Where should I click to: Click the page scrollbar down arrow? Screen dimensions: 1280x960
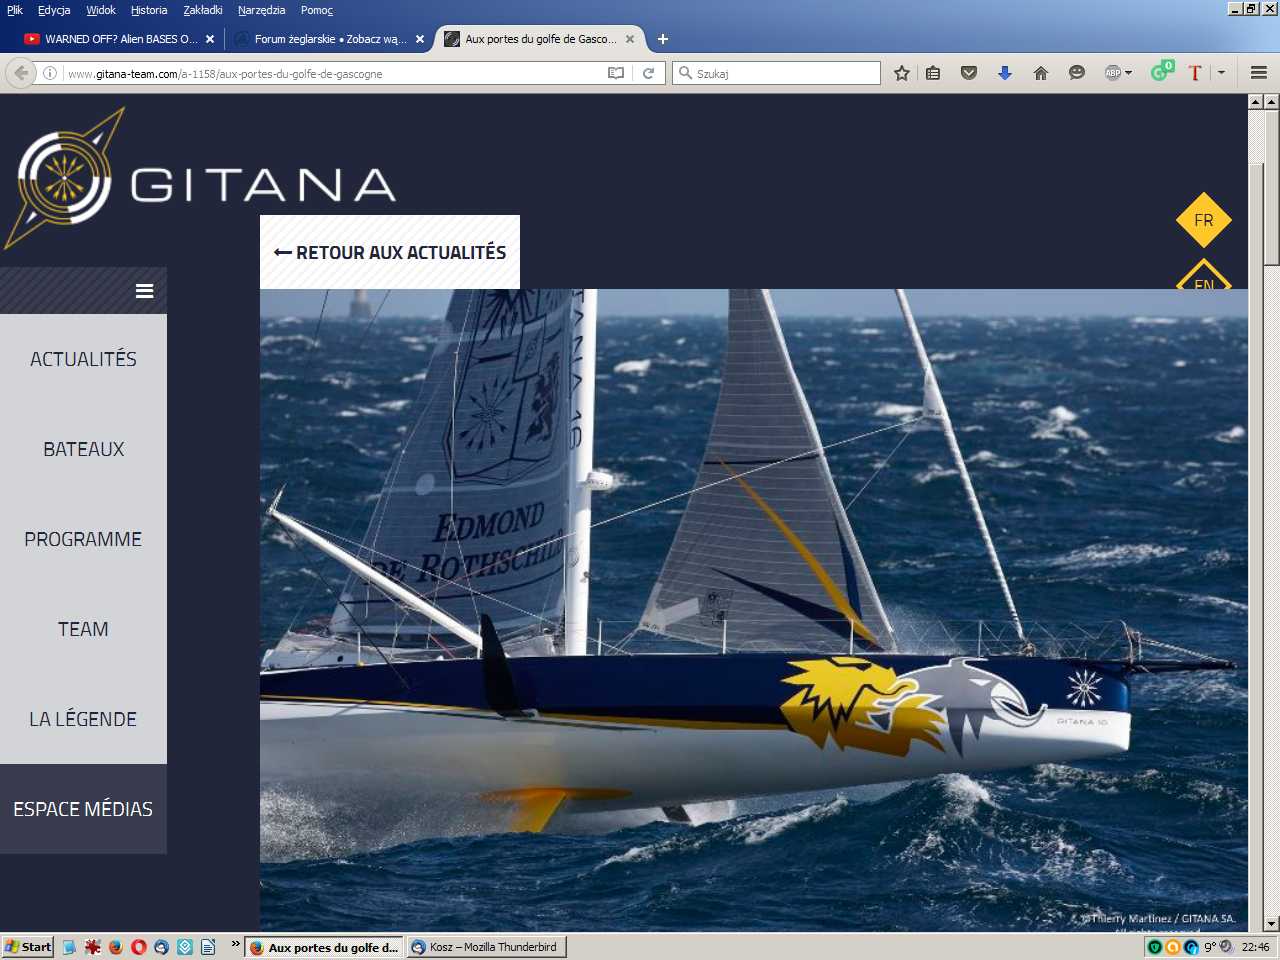(1271, 924)
